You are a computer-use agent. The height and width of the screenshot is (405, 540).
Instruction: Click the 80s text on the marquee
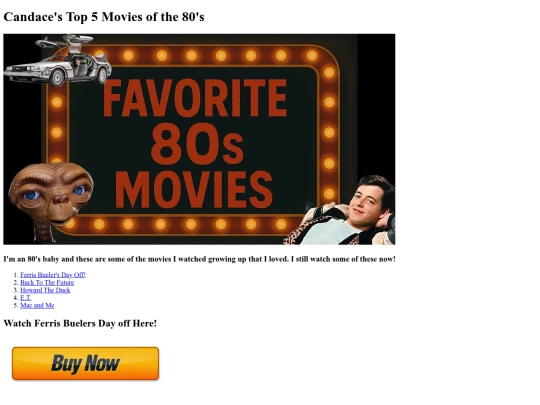[197, 144]
